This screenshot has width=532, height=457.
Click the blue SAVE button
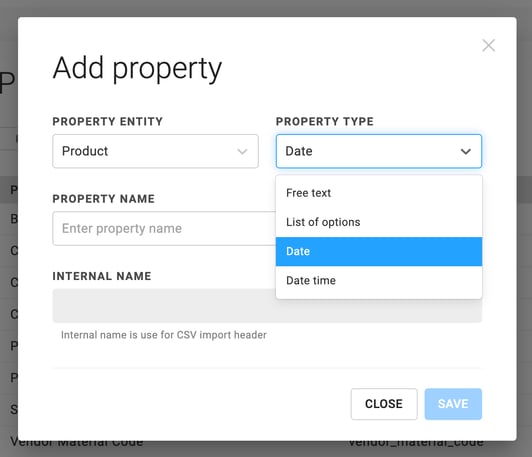(453, 404)
